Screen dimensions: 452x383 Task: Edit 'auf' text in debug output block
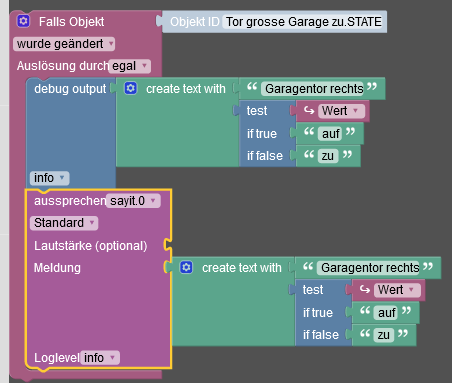click(x=330, y=134)
